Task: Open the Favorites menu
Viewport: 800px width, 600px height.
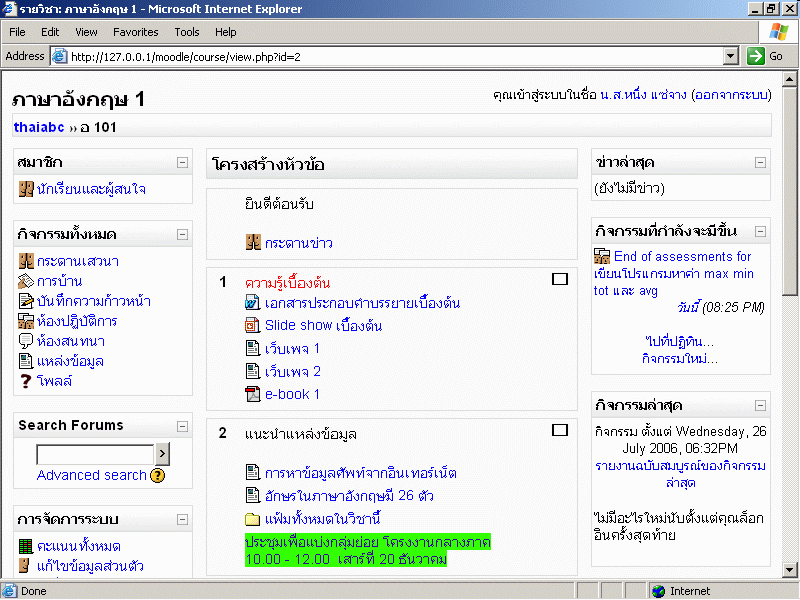Action: click(135, 32)
